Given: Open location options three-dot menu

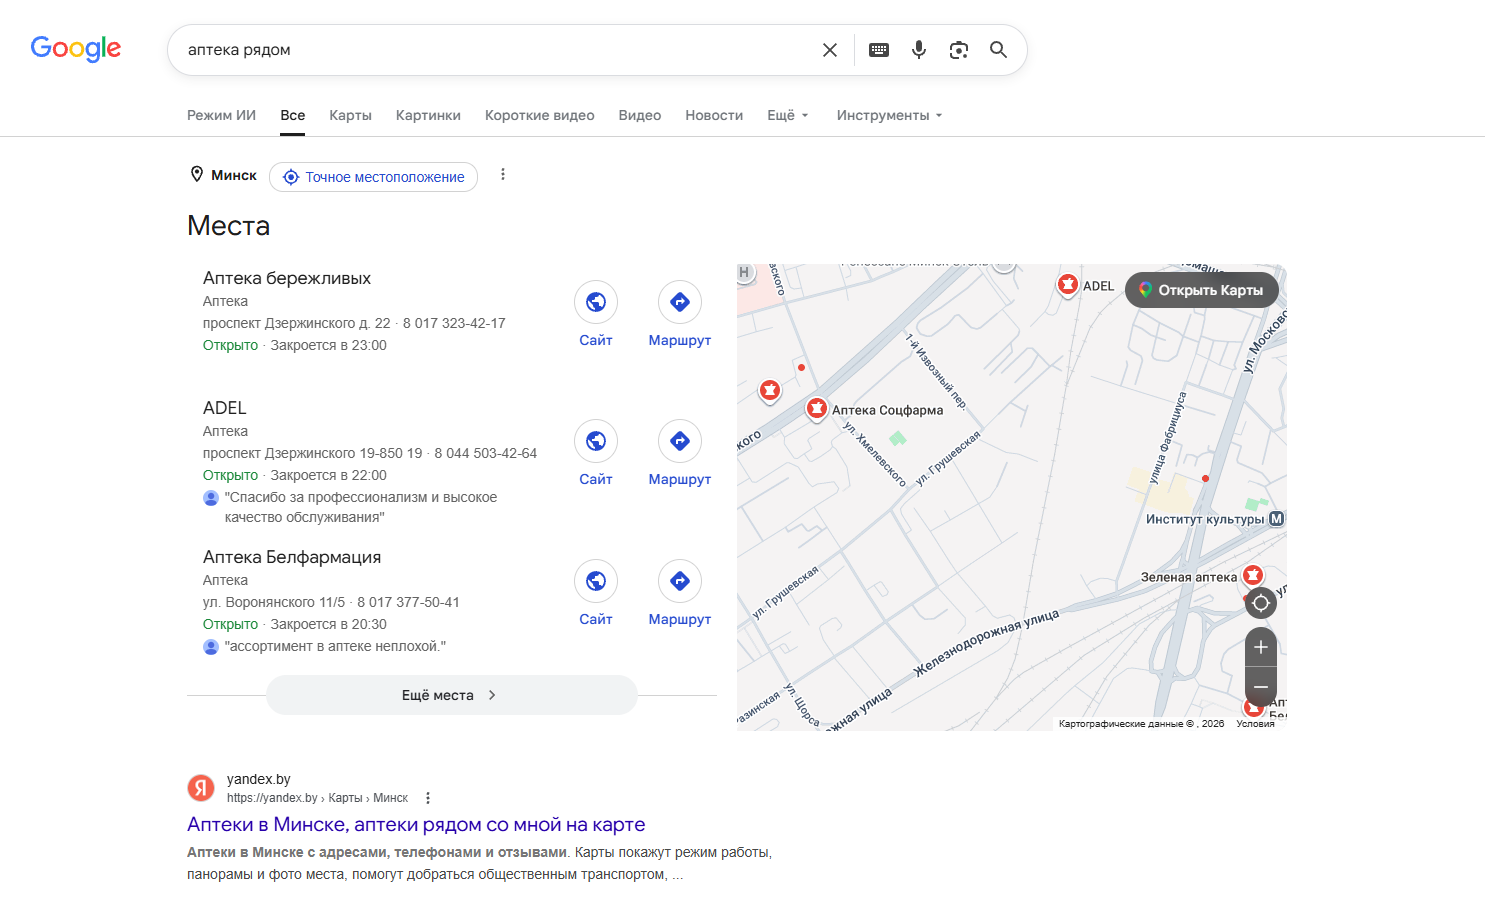Looking at the screenshot, I should pos(503,175).
